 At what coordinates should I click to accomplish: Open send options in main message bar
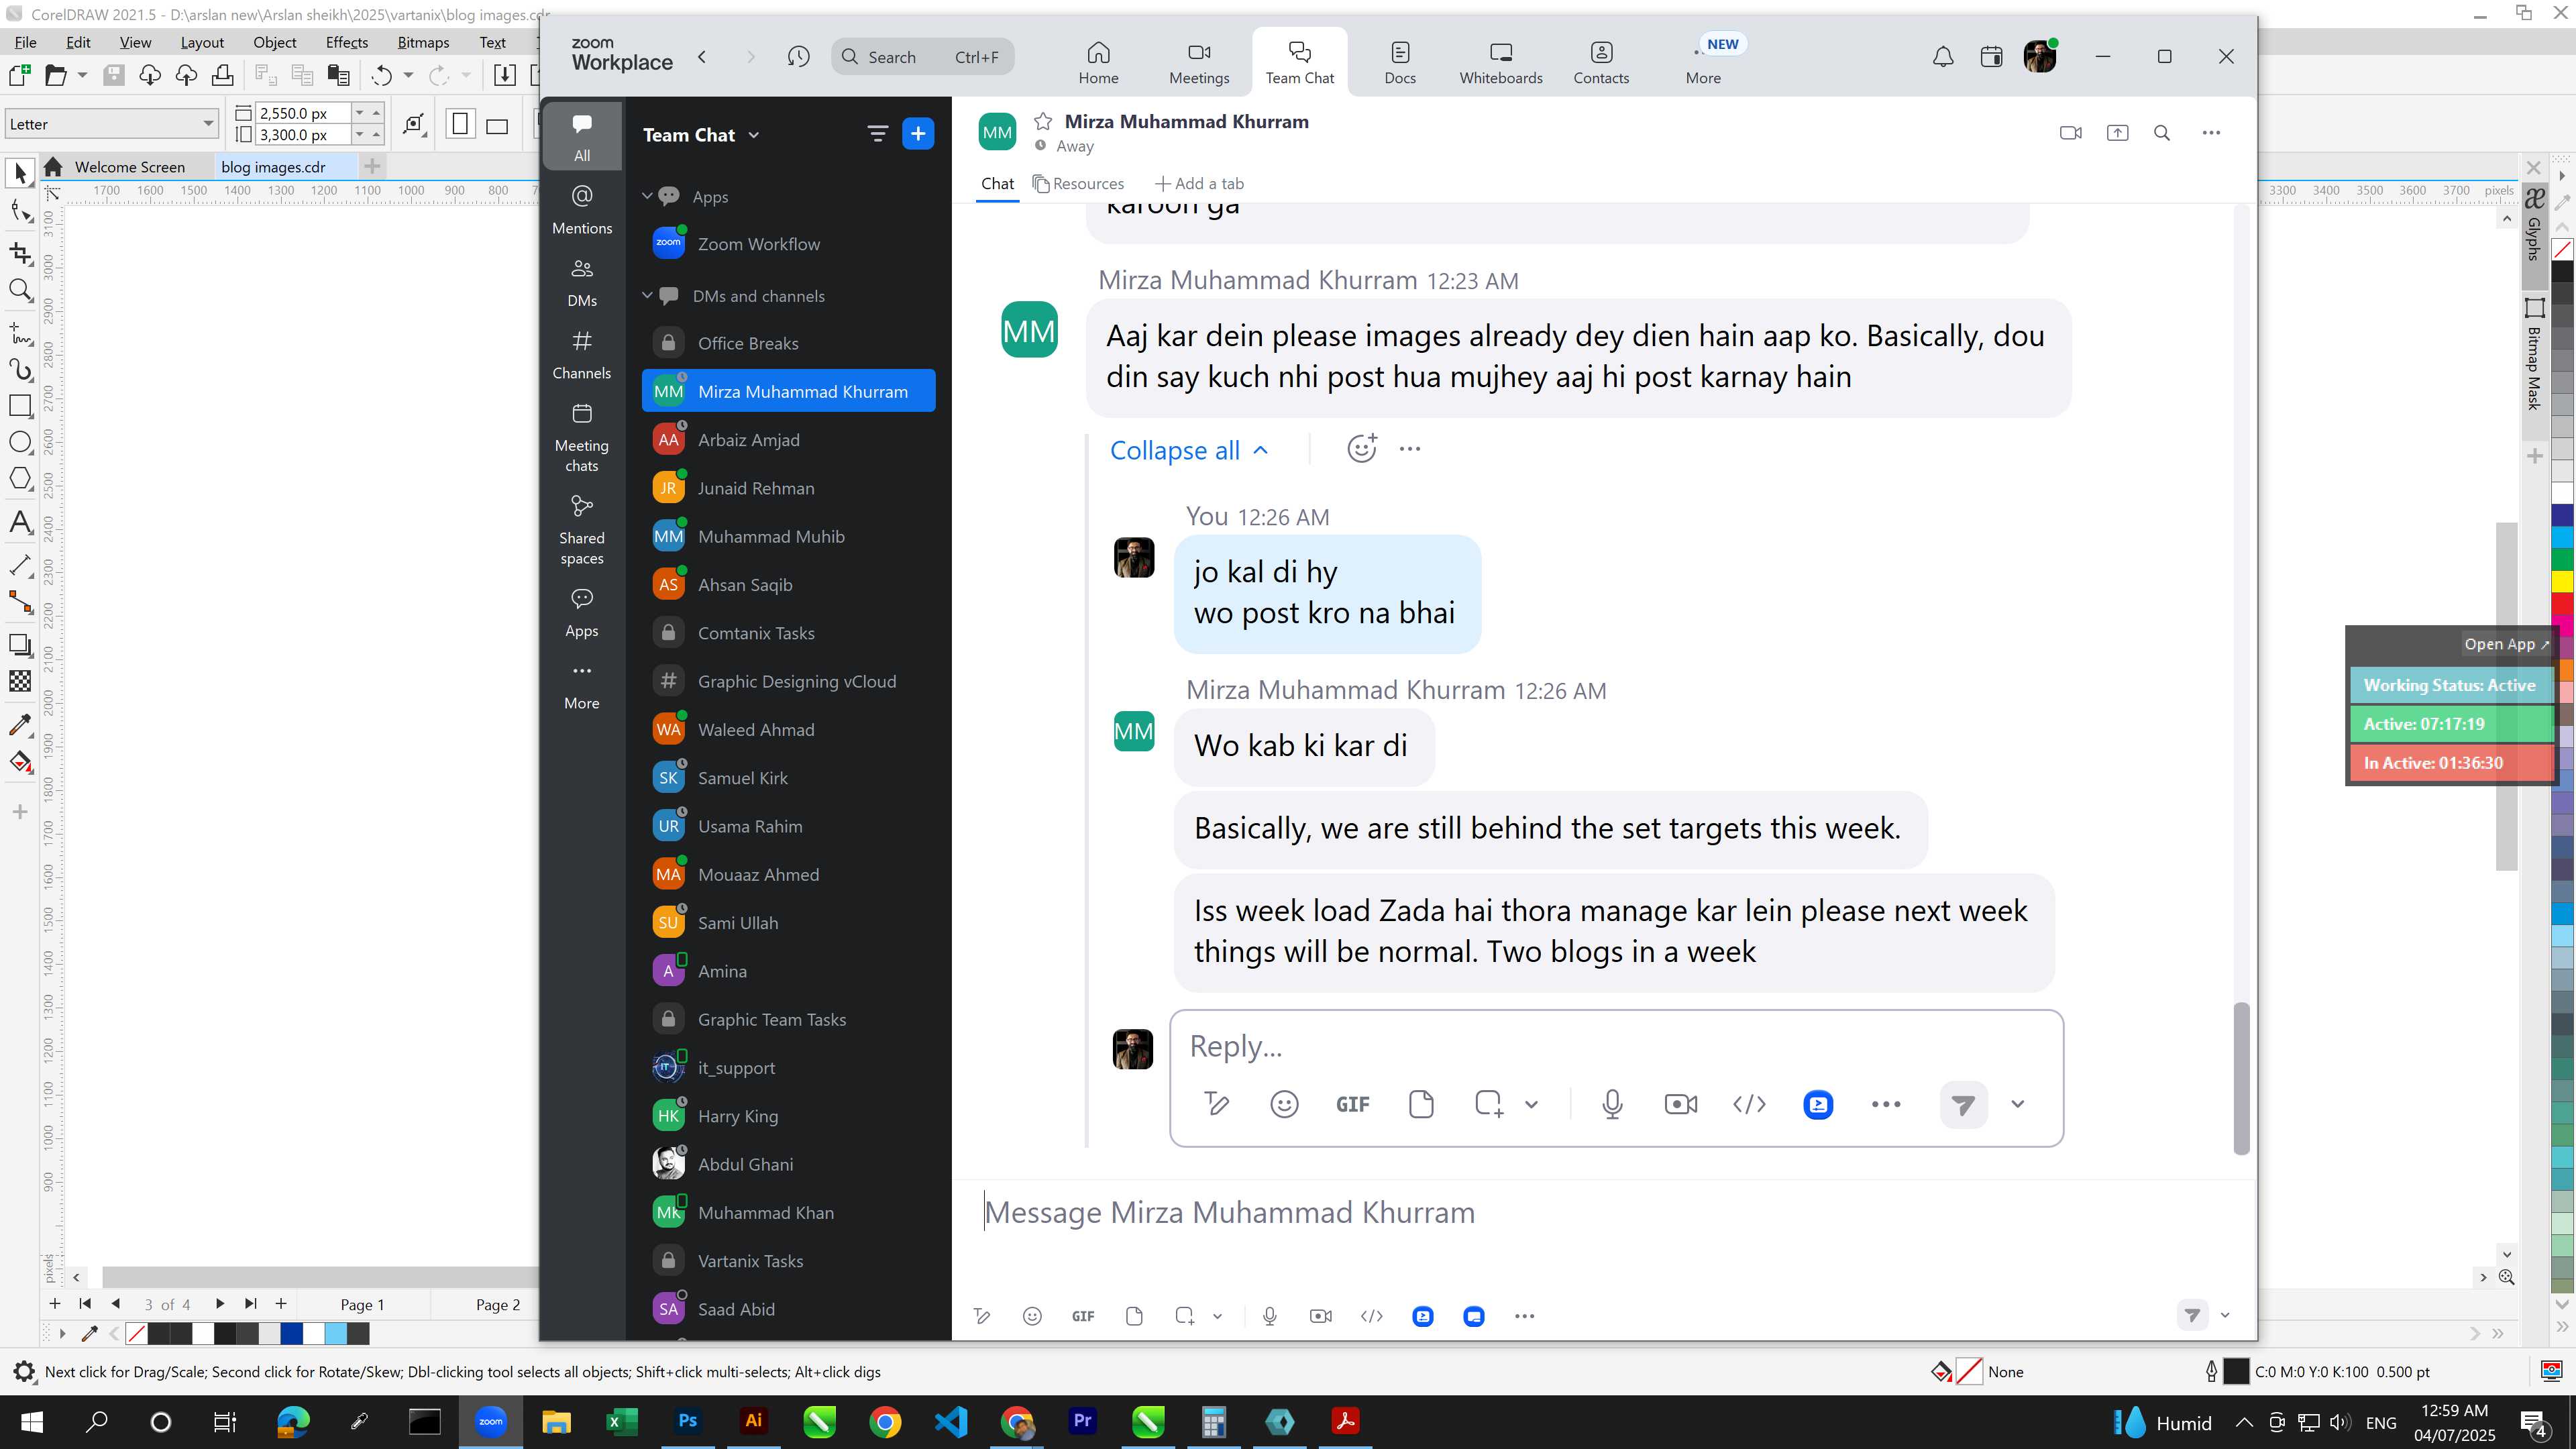(x=2225, y=1315)
